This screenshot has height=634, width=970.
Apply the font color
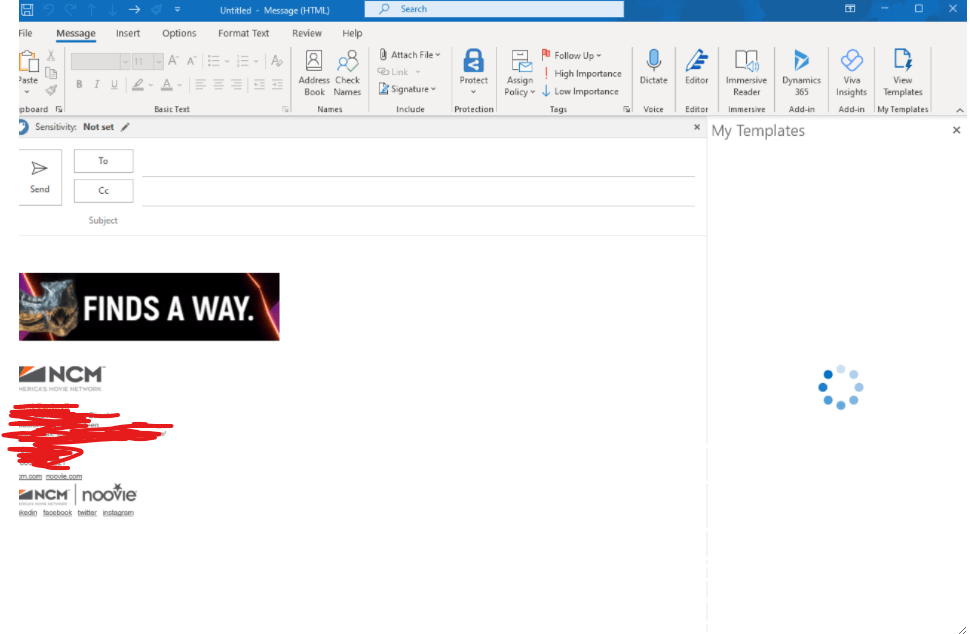(x=167, y=85)
